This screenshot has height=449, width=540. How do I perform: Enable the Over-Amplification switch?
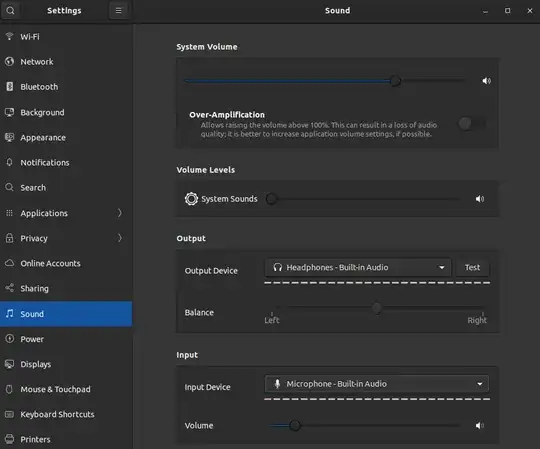[471, 123]
